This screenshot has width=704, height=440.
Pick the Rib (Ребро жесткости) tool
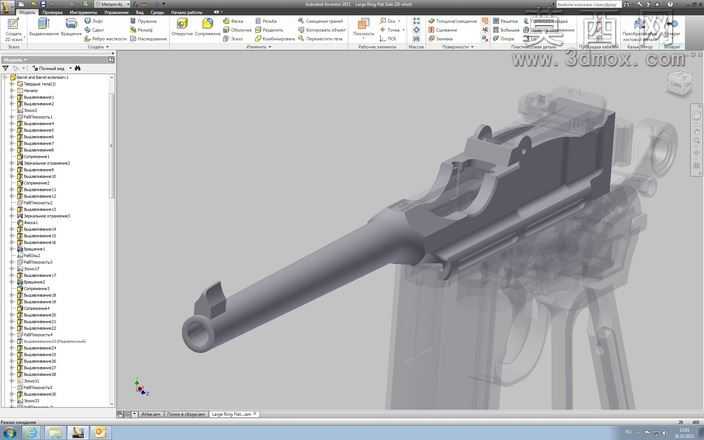tap(106, 39)
